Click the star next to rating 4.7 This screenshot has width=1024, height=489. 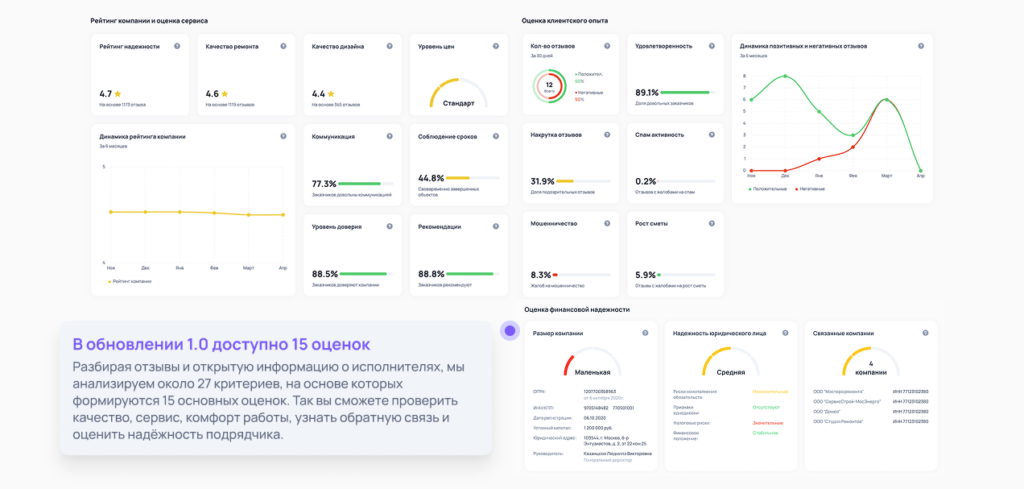(118, 94)
